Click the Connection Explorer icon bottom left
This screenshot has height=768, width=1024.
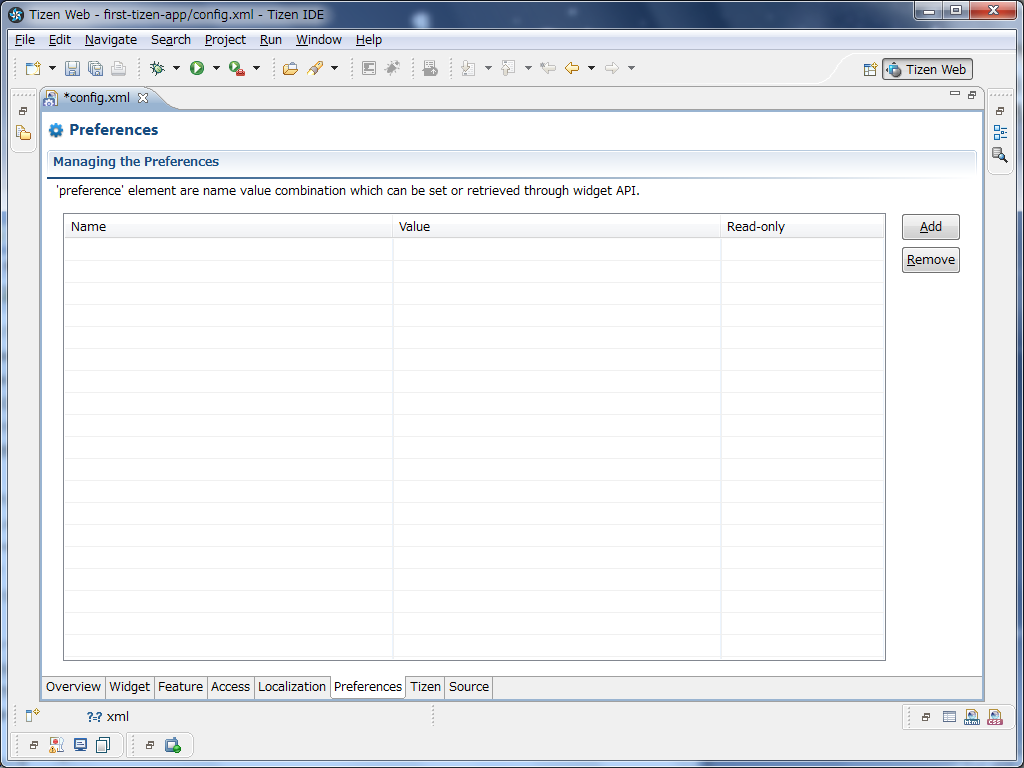172,745
